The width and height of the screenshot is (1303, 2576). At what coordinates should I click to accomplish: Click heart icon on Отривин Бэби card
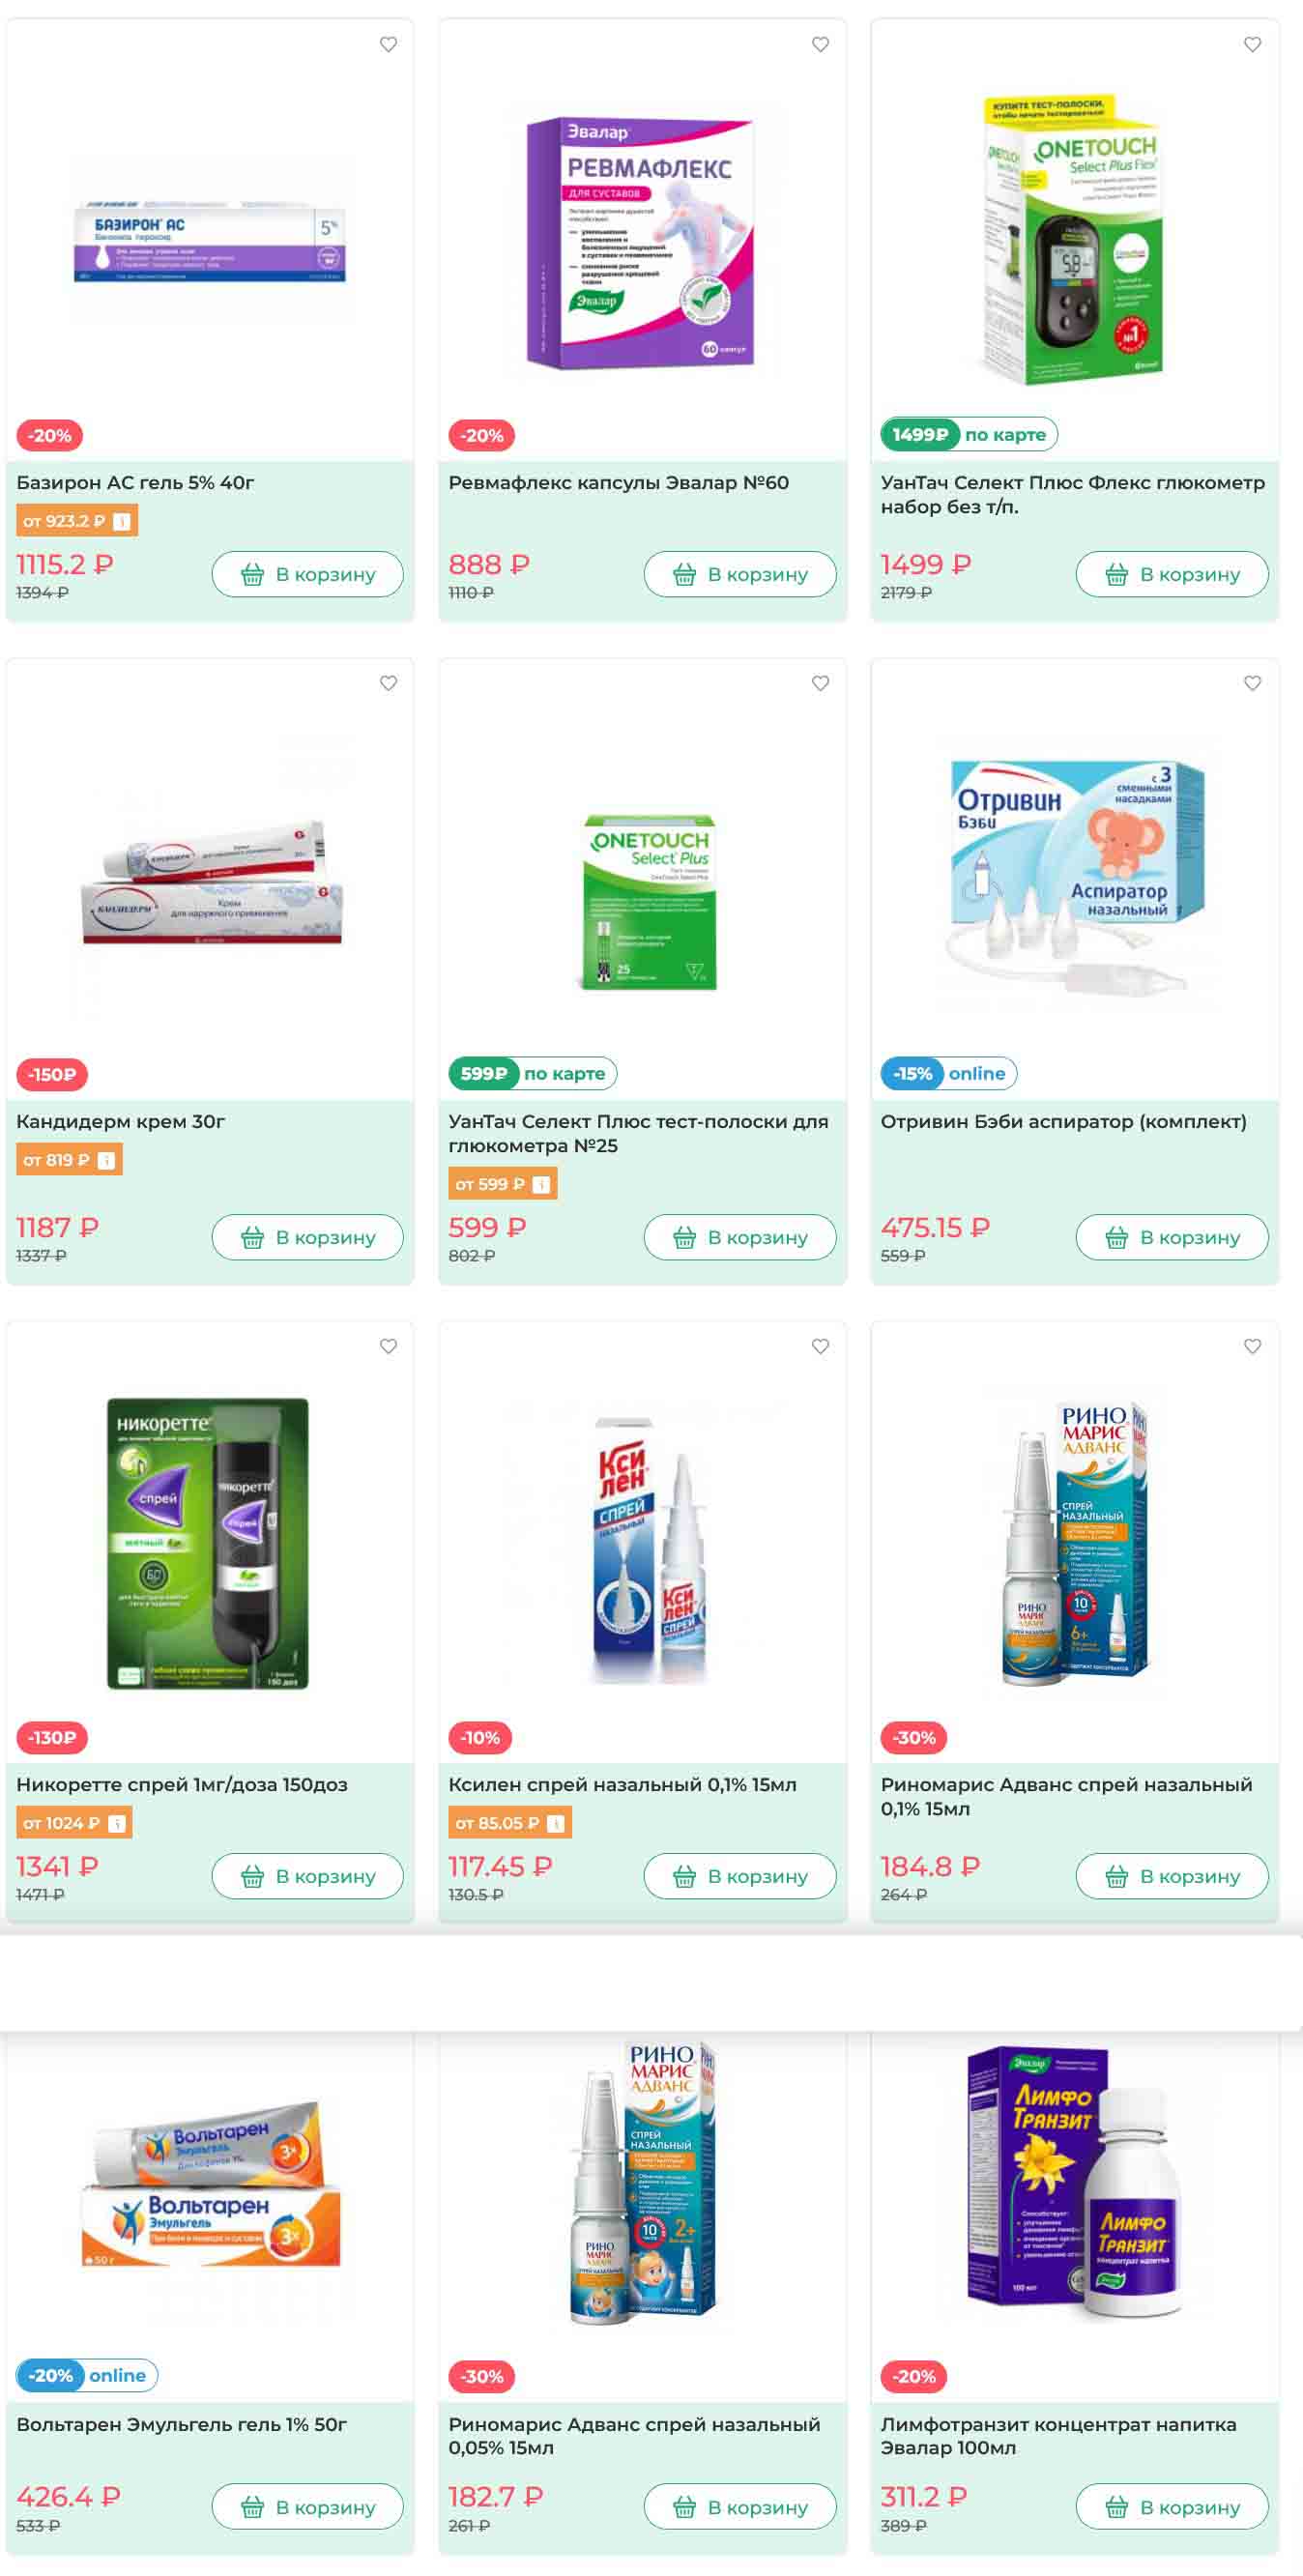[x=1252, y=683]
